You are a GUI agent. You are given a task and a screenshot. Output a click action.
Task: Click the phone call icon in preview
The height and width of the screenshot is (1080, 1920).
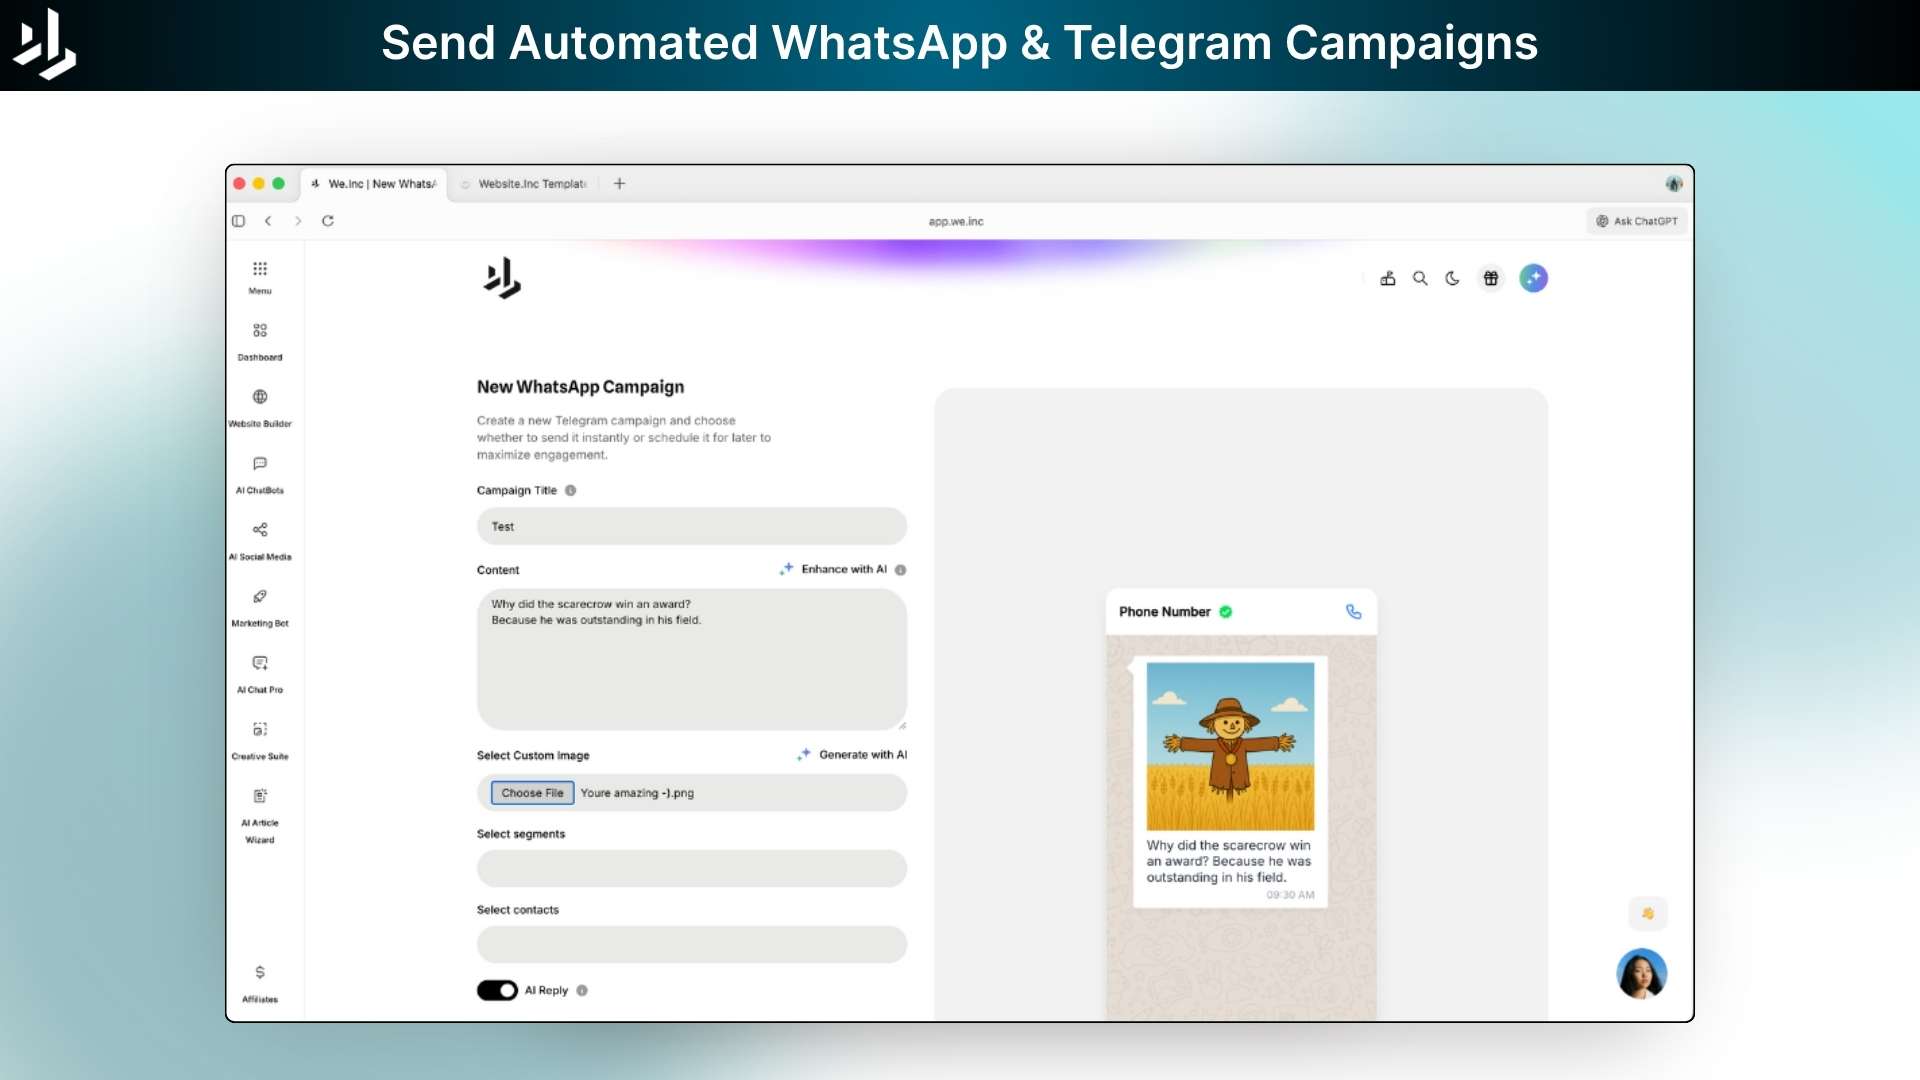click(x=1353, y=612)
